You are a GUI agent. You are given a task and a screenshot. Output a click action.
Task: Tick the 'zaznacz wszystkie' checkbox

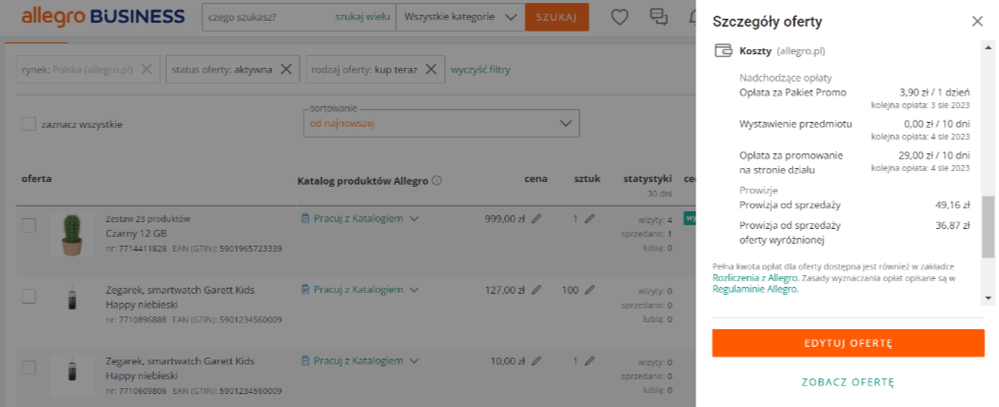tap(29, 124)
